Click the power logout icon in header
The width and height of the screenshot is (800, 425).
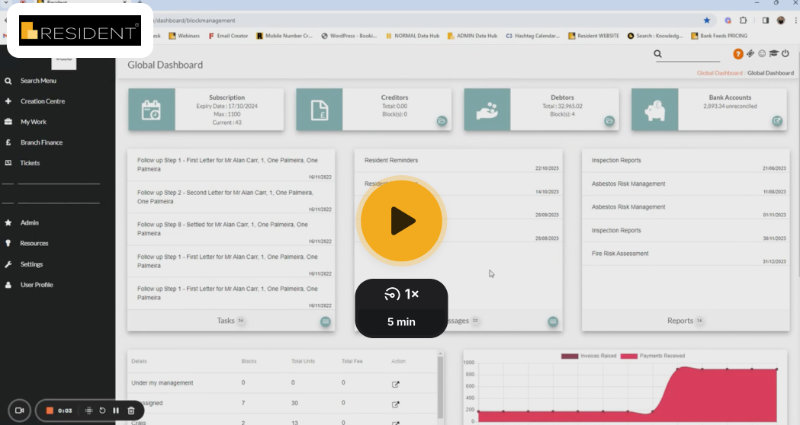click(785, 54)
